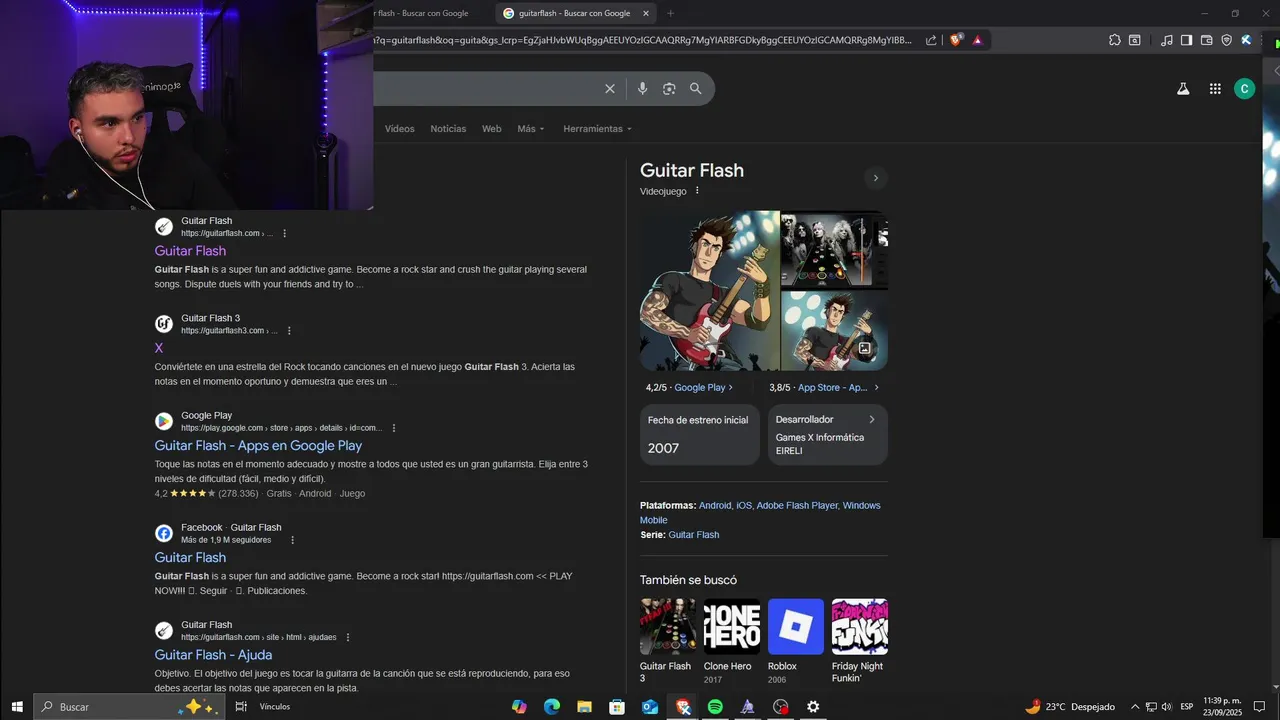Open knowledge panel Videojuego options dots
Viewport: 1280px width, 720px height.
click(697, 191)
